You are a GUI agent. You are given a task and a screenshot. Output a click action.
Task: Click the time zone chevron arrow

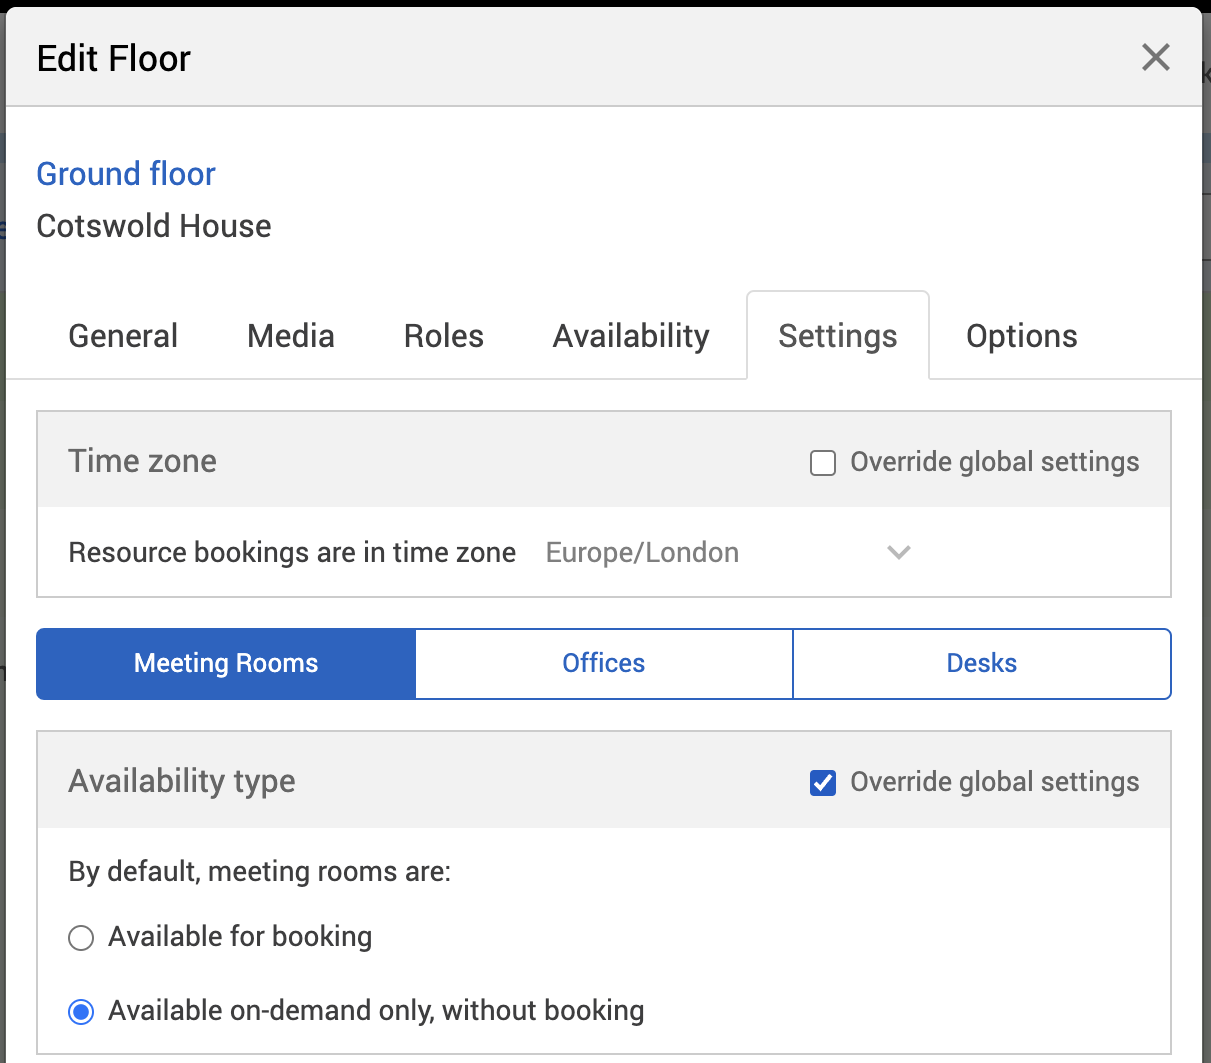tap(899, 553)
